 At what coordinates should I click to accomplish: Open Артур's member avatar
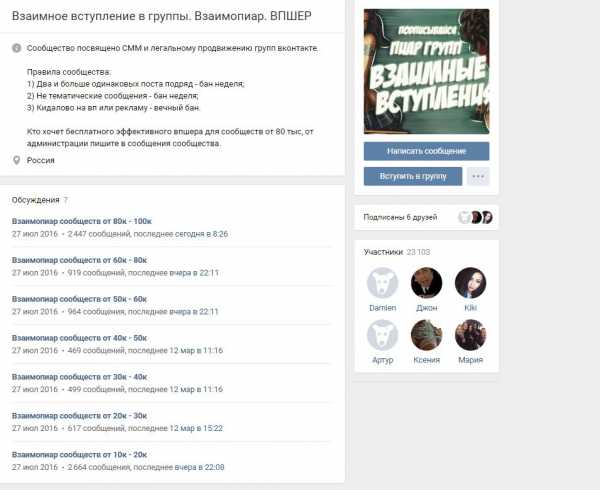click(383, 335)
